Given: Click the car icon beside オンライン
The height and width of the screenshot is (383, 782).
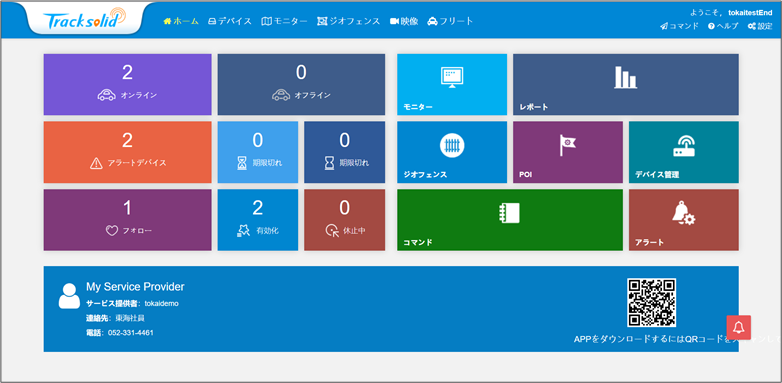Looking at the screenshot, I should point(107,95).
